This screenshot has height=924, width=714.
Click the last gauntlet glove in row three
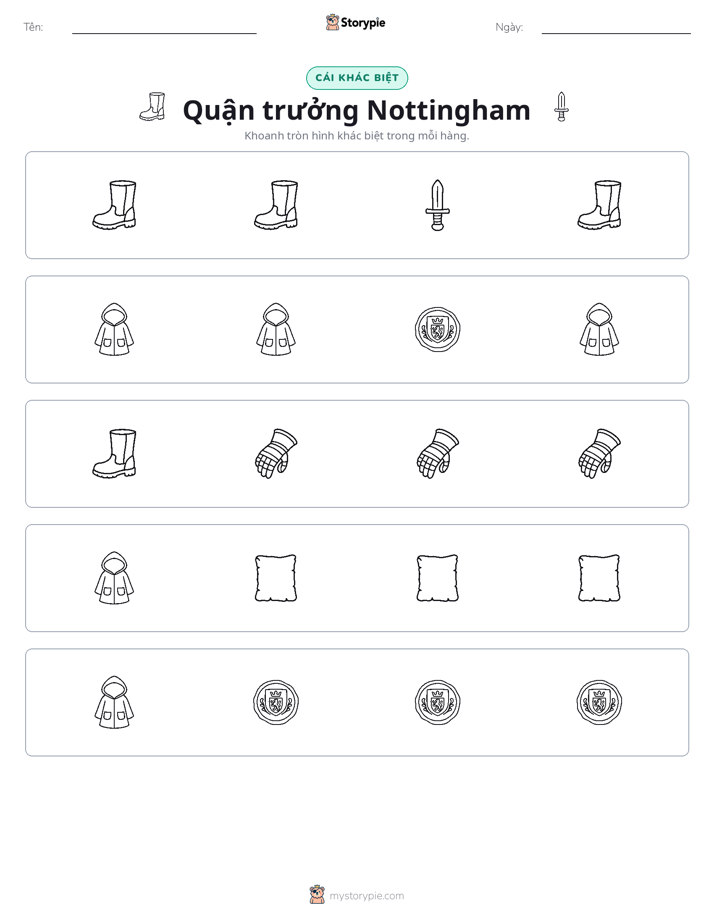point(599,453)
